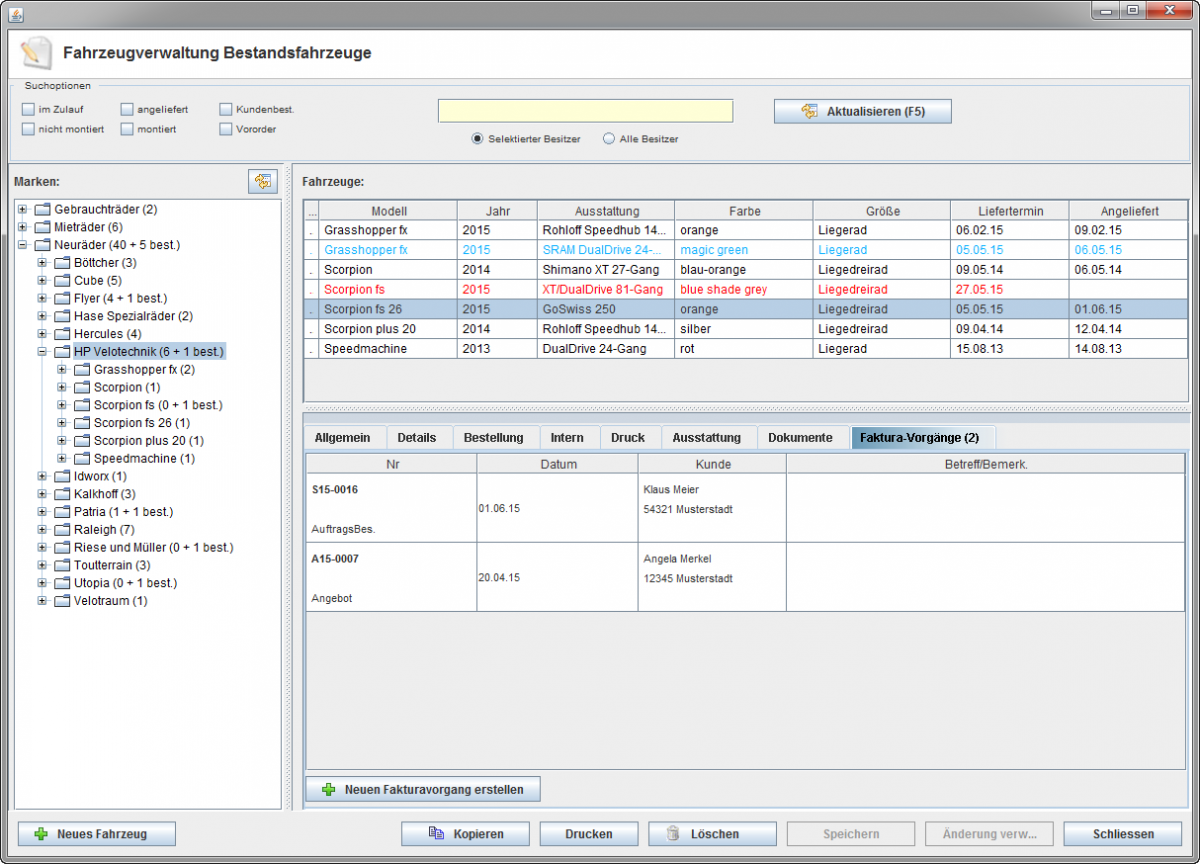Toggle the 'Kundenbest.' search option
Viewport: 1200px width, 864px height.
226,109
